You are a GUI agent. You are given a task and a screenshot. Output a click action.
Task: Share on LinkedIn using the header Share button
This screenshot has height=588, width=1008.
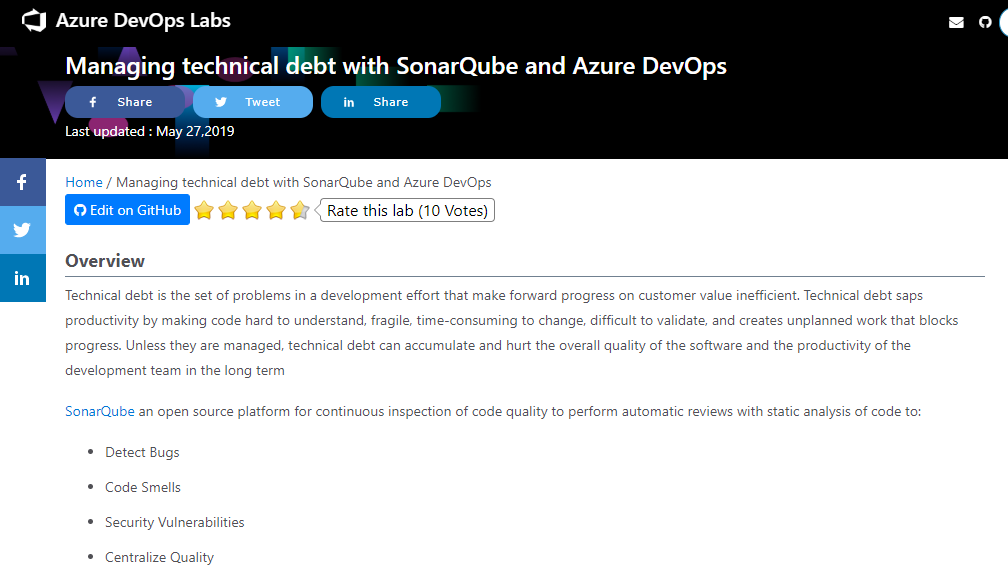click(381, 102)
